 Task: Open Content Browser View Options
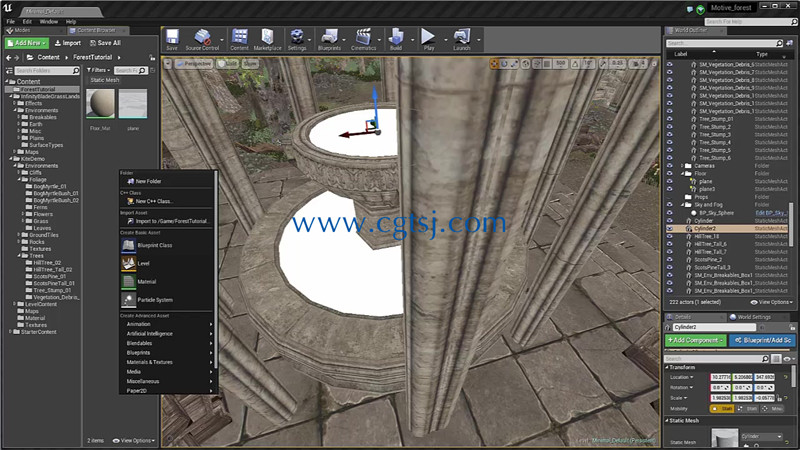[134, 440]
